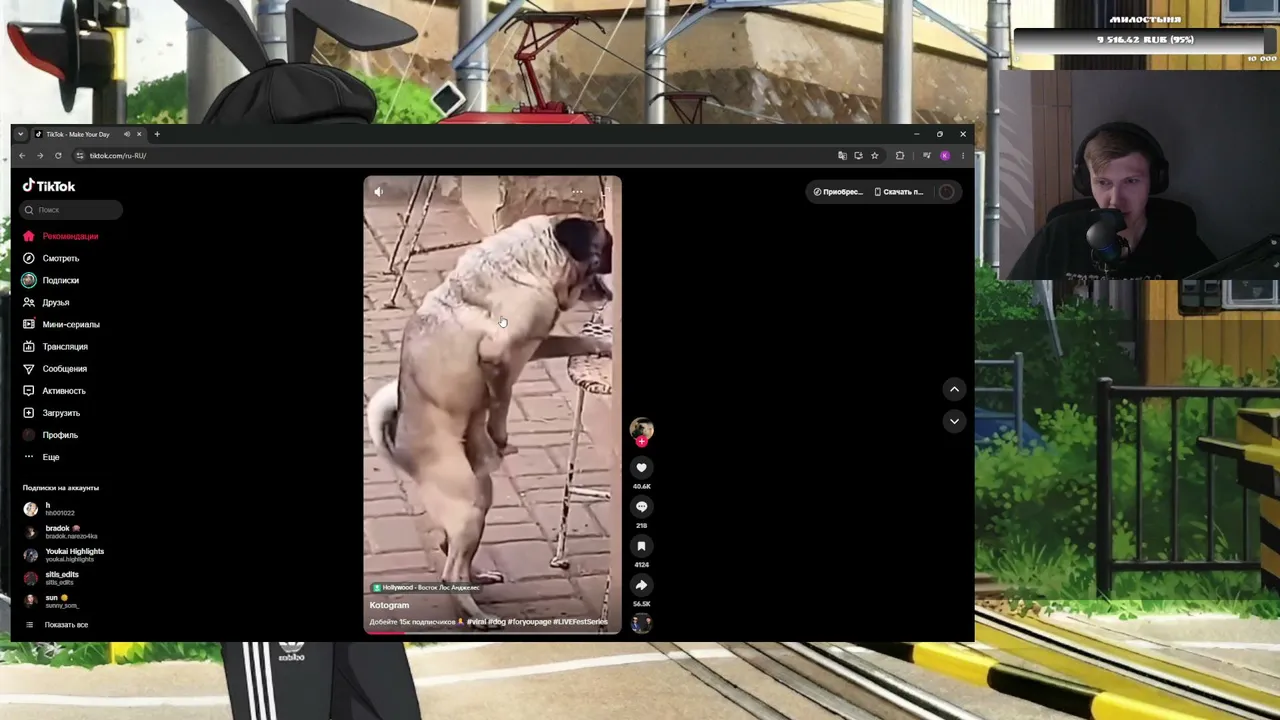Open a new browser tab

coord(156,134)
